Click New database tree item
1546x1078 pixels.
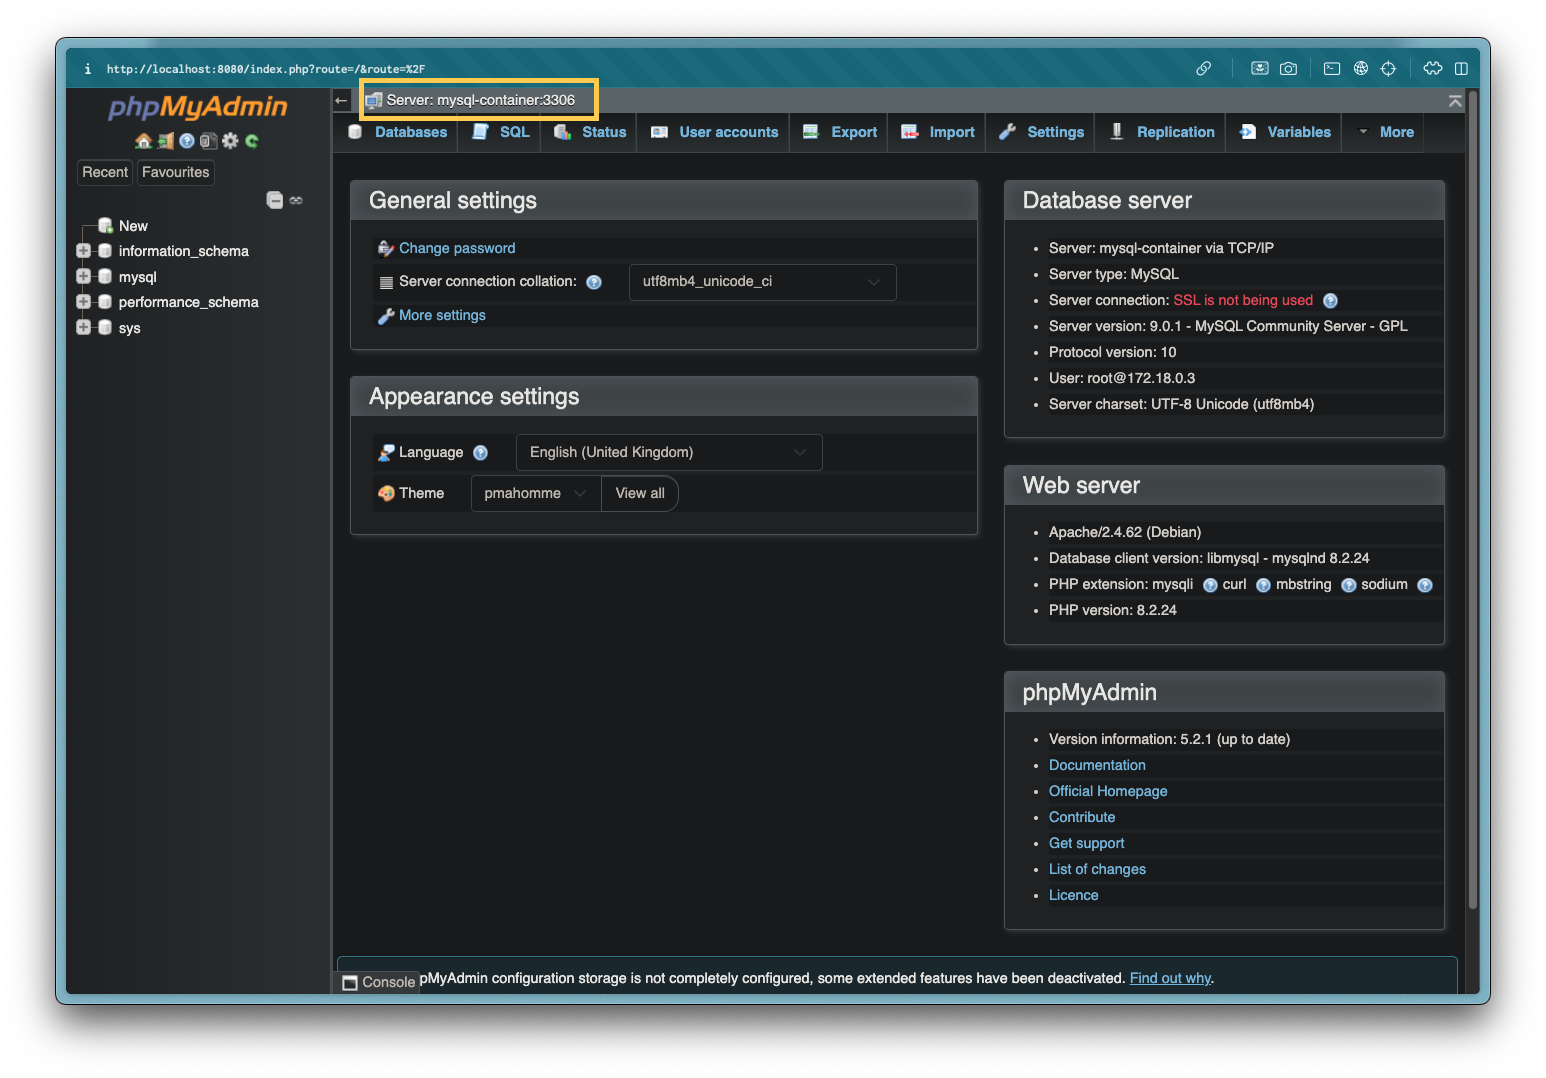pos(133,226)
